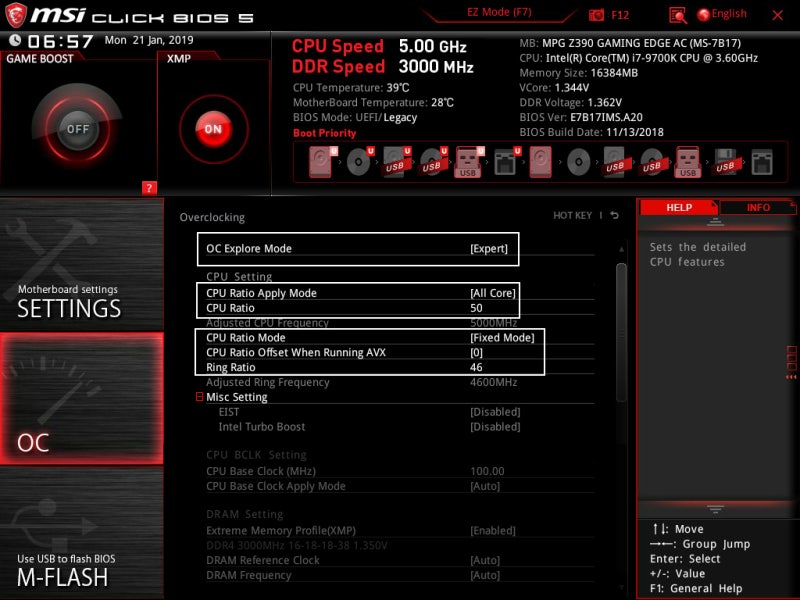Toggle the Game Boost OFF knob
Screen dimensions: 800x600
coord(78,129)
